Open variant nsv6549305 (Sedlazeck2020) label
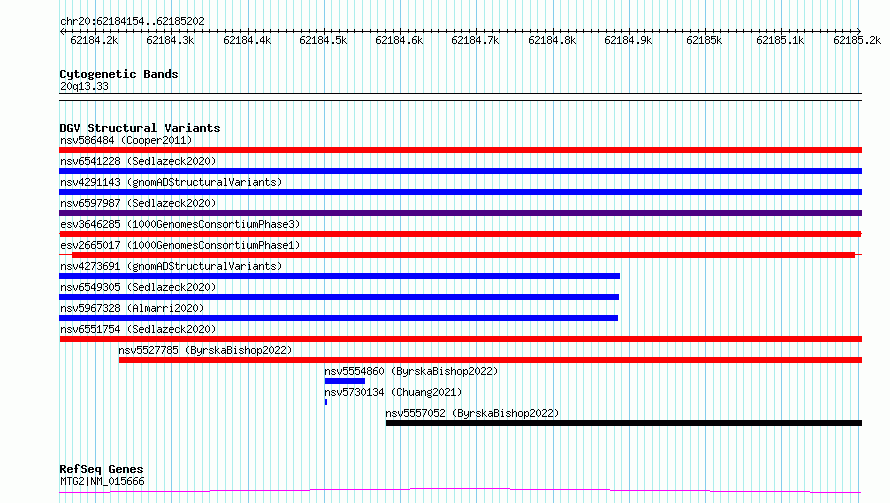 138,287
